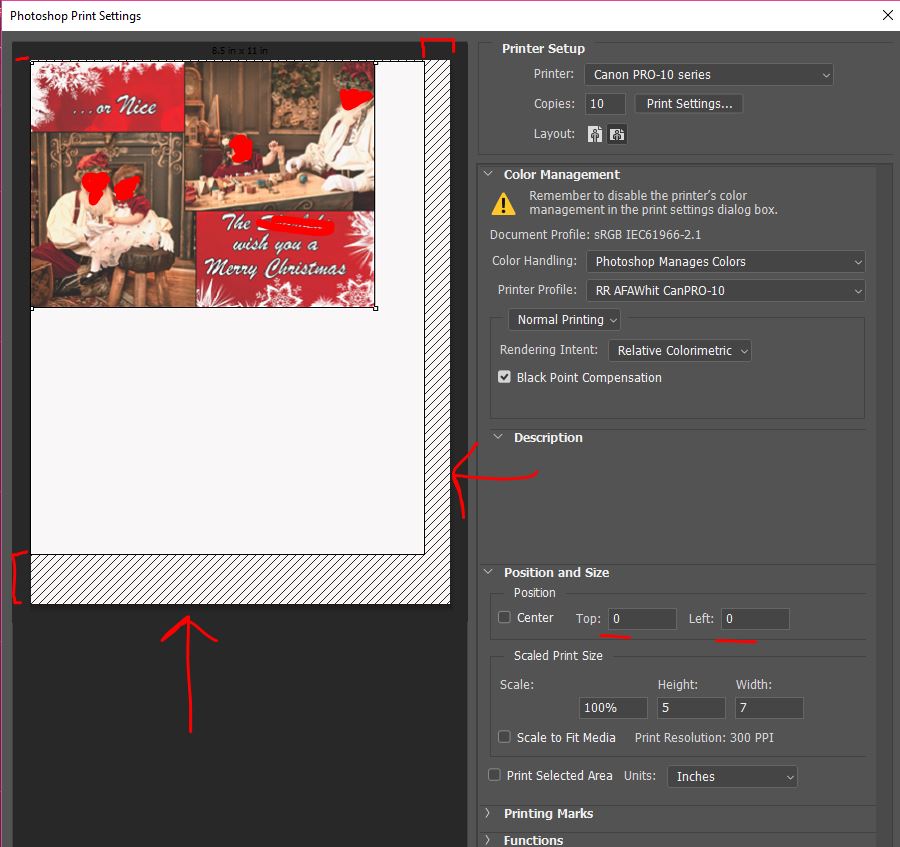The image size is (900, 847).
Task: Toggle Black Point Compensation checkbox
Action: 505,378
